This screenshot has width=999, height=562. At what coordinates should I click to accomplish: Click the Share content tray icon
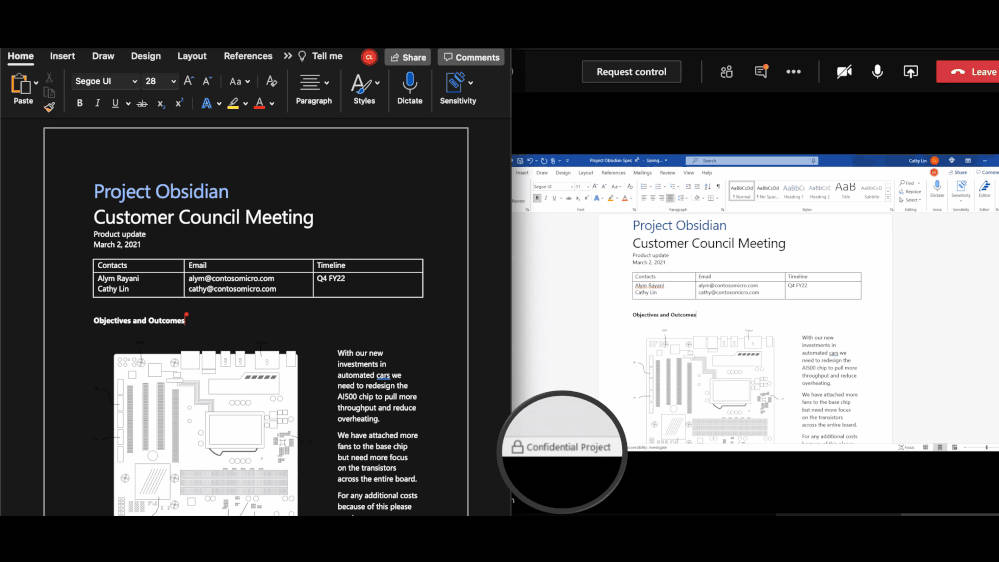[x=910, y=71]
